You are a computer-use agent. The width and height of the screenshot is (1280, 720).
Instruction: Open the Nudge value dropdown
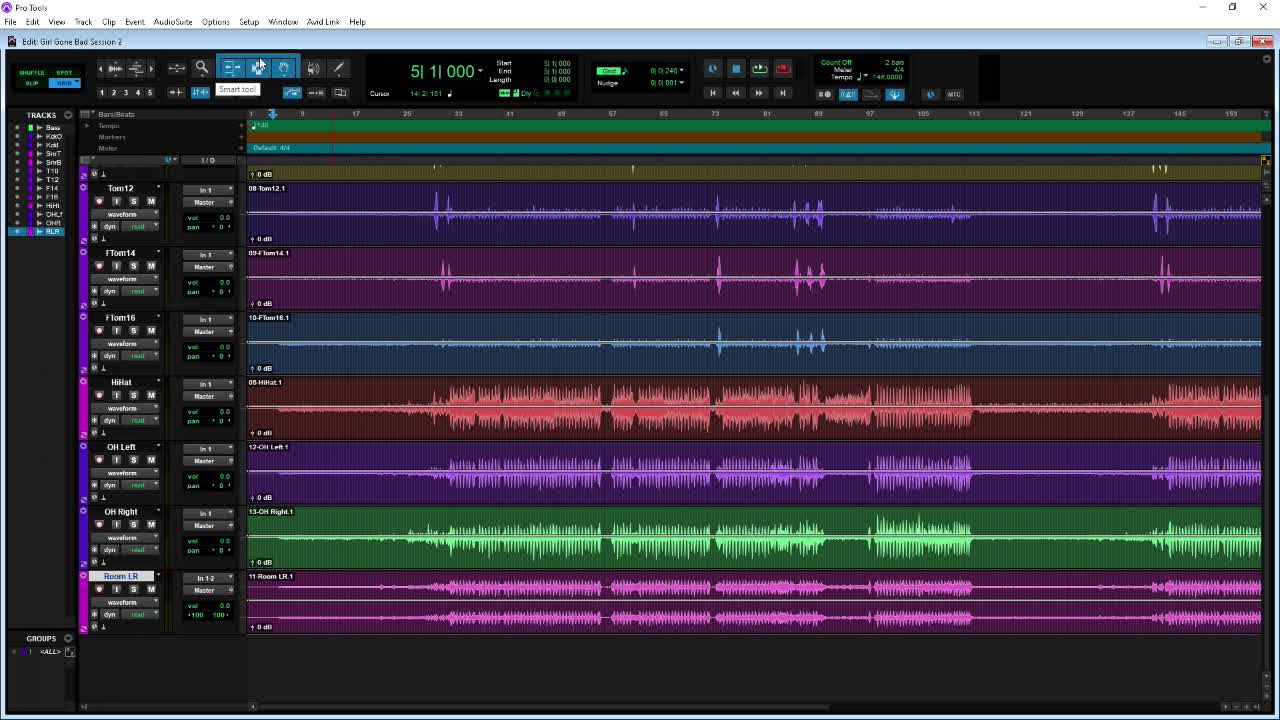pyautogui.click(x=681, y=82)
